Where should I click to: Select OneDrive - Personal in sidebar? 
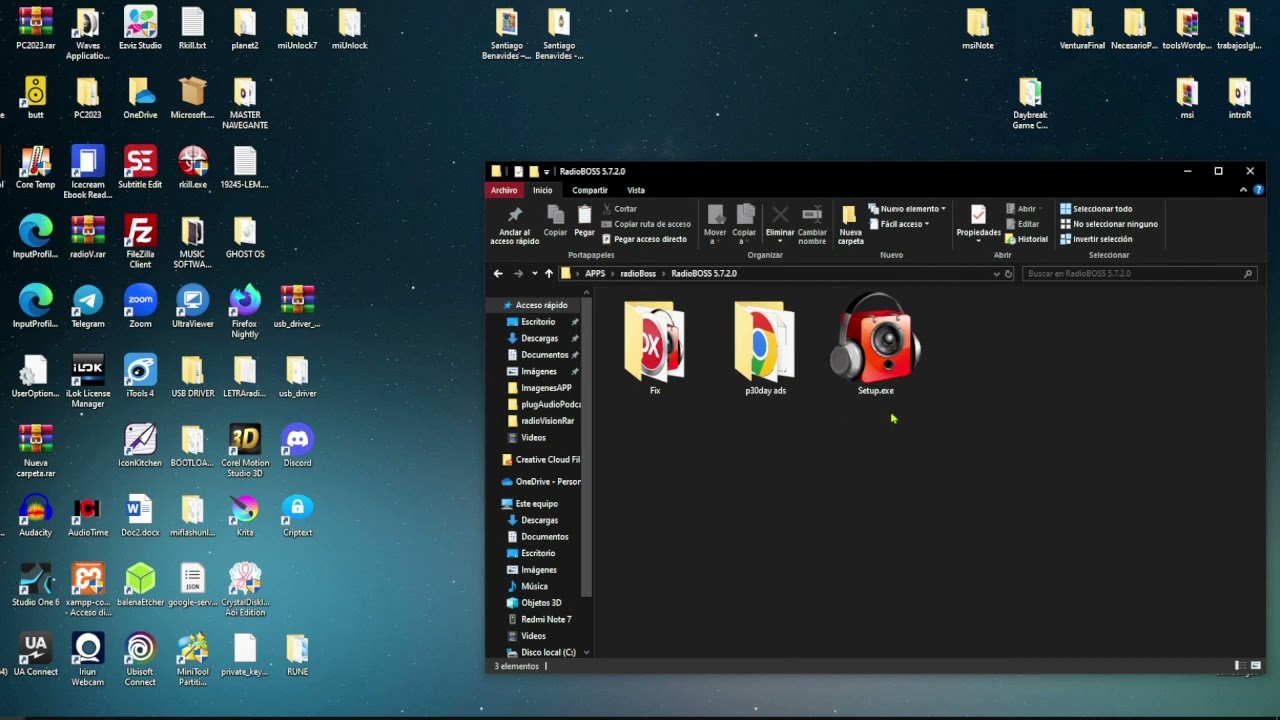click(541, 482)
